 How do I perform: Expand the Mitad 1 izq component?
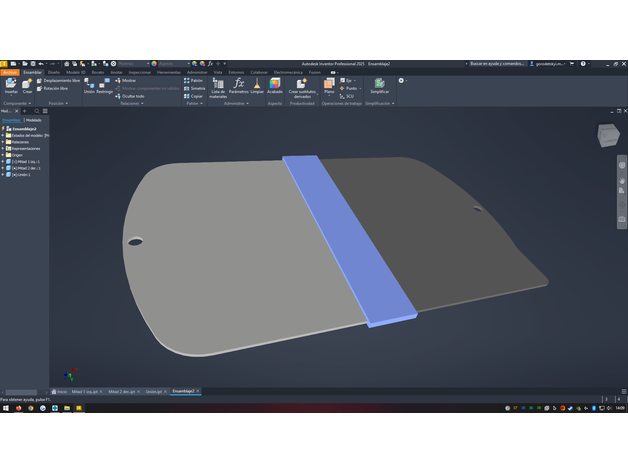[x=4, y=161]
